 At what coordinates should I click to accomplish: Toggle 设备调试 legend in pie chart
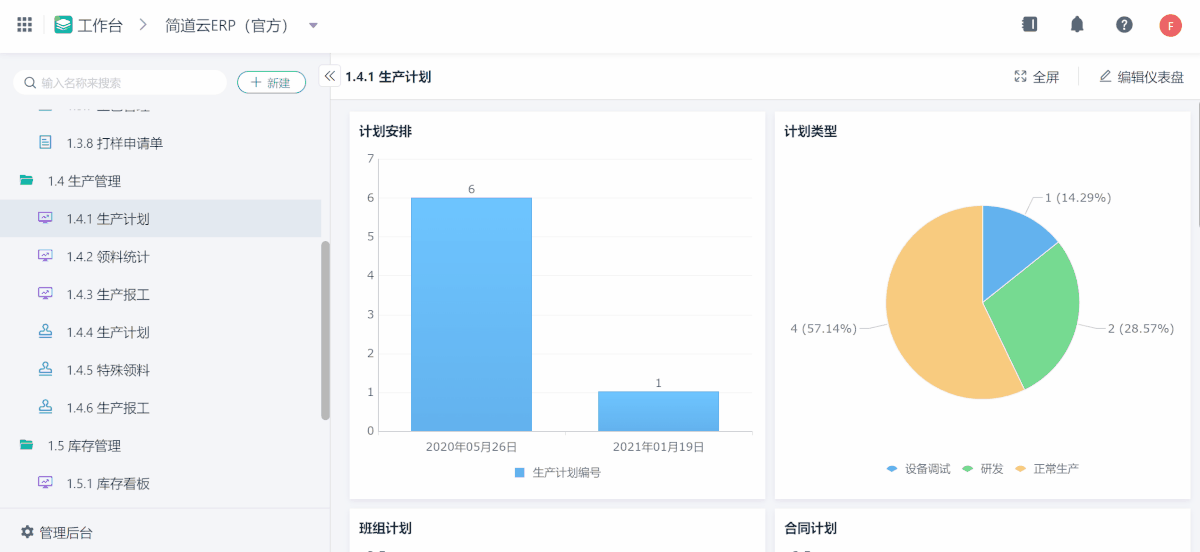pyautogui.click(x=918, y=468)
